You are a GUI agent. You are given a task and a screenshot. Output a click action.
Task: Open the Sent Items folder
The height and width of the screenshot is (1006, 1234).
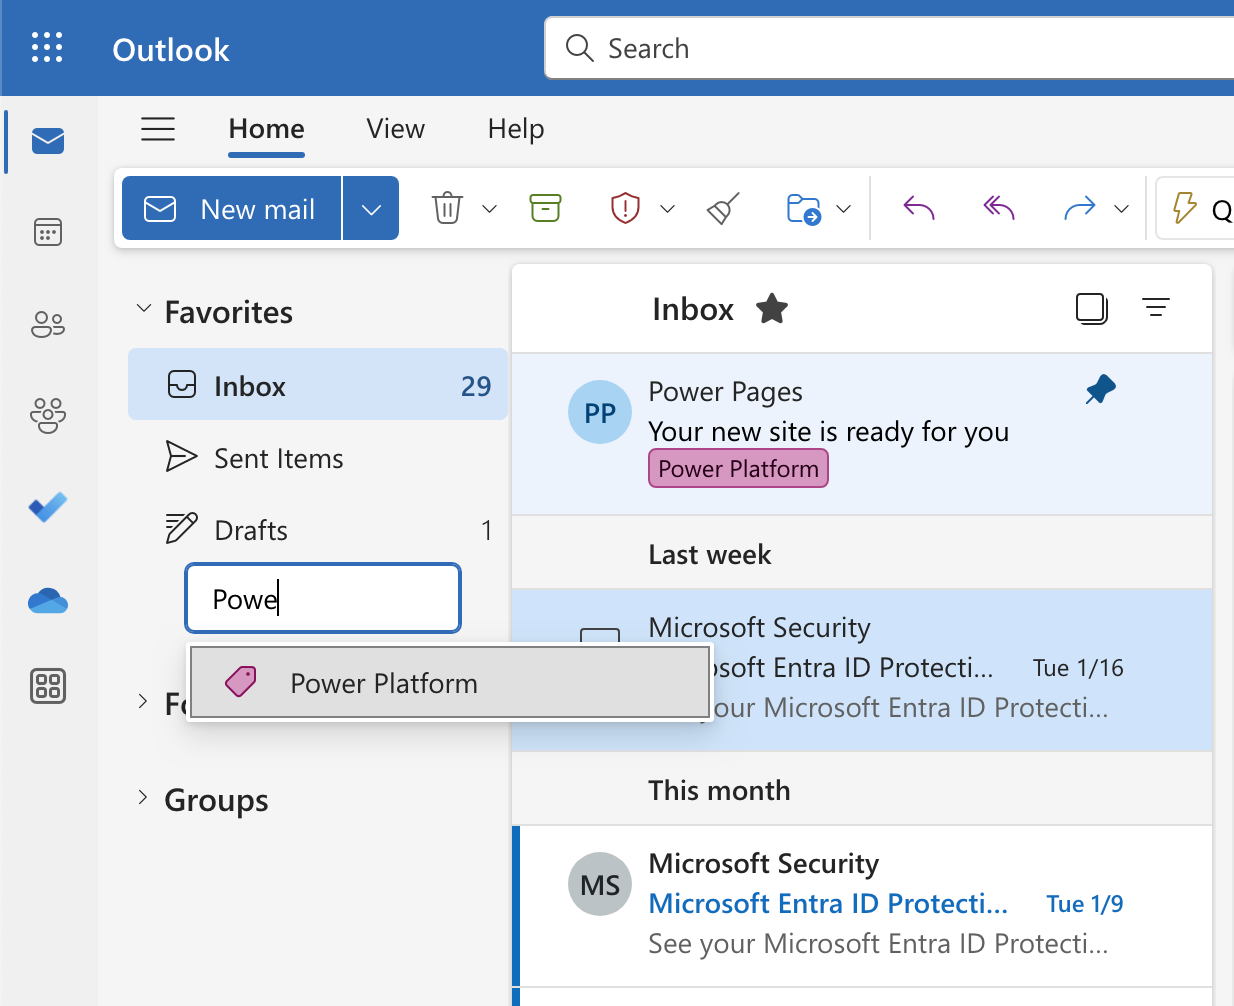tap(318, 458)
